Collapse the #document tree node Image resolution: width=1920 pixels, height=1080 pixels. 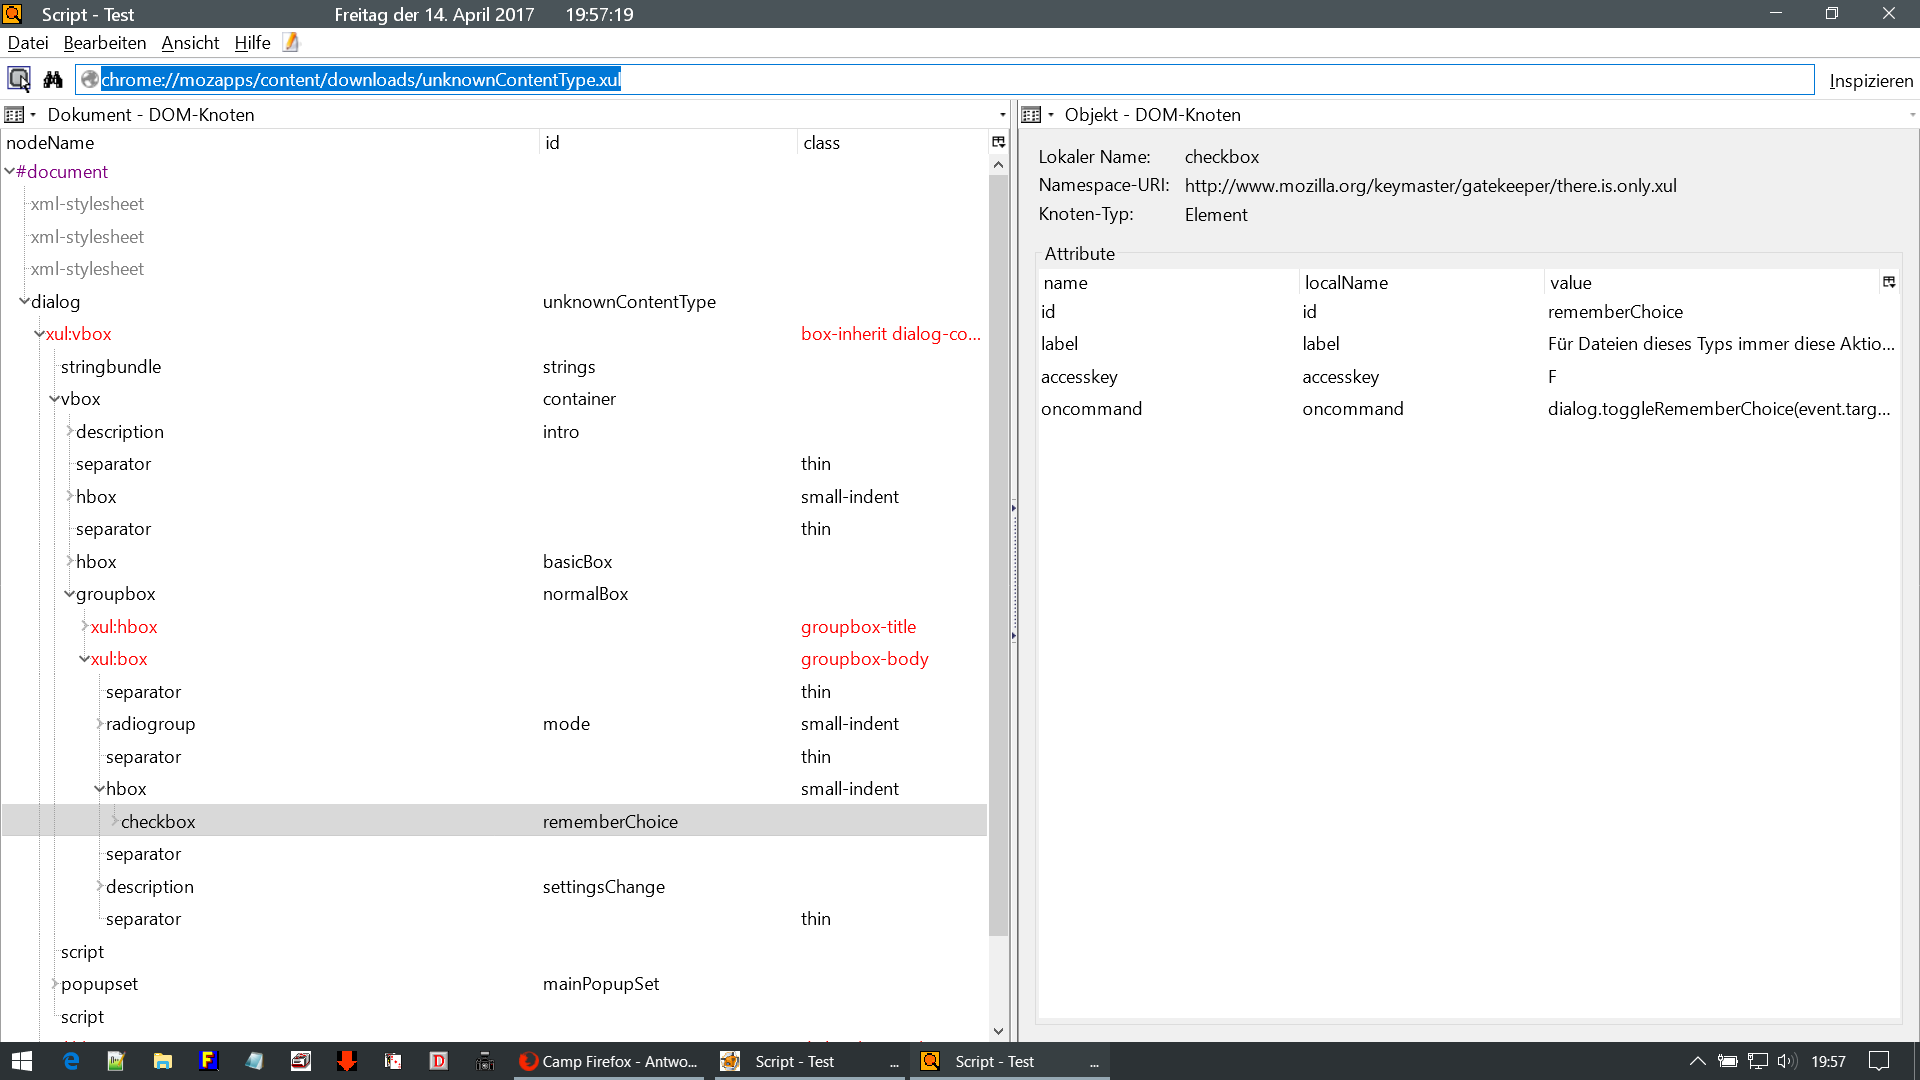tap(9, 172)
